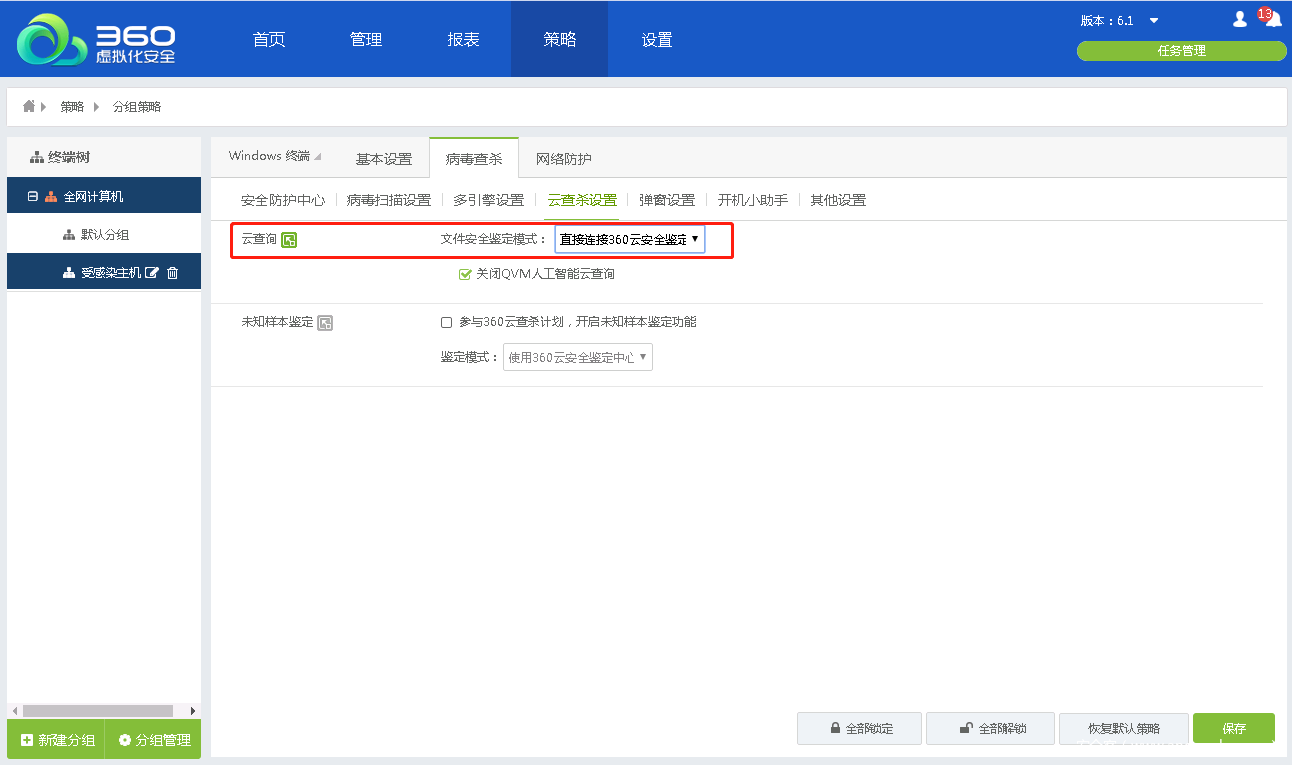Click the green lock icon next to 云查询

tap(289, 240)
